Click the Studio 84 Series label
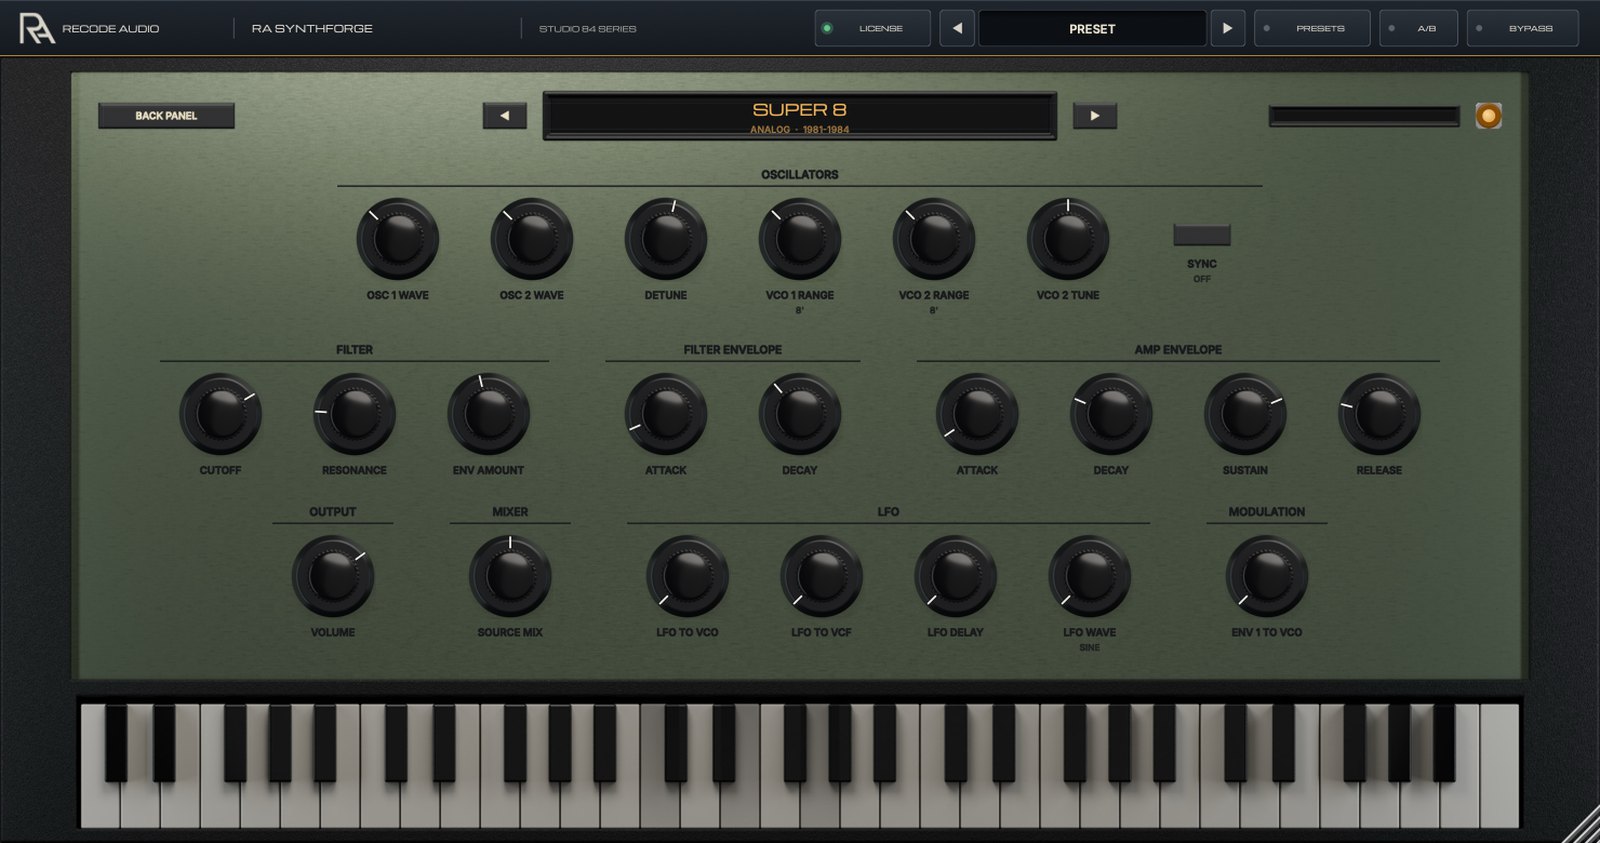This screenshot has height=843, width=1600. (587, 29)
